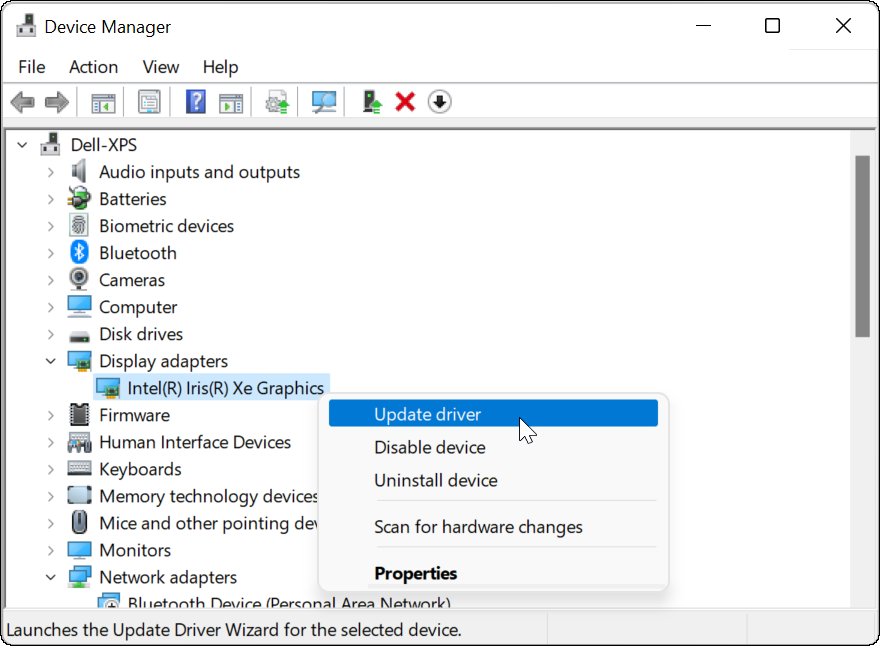Expand the Bluetooth device category

(51, 252)
